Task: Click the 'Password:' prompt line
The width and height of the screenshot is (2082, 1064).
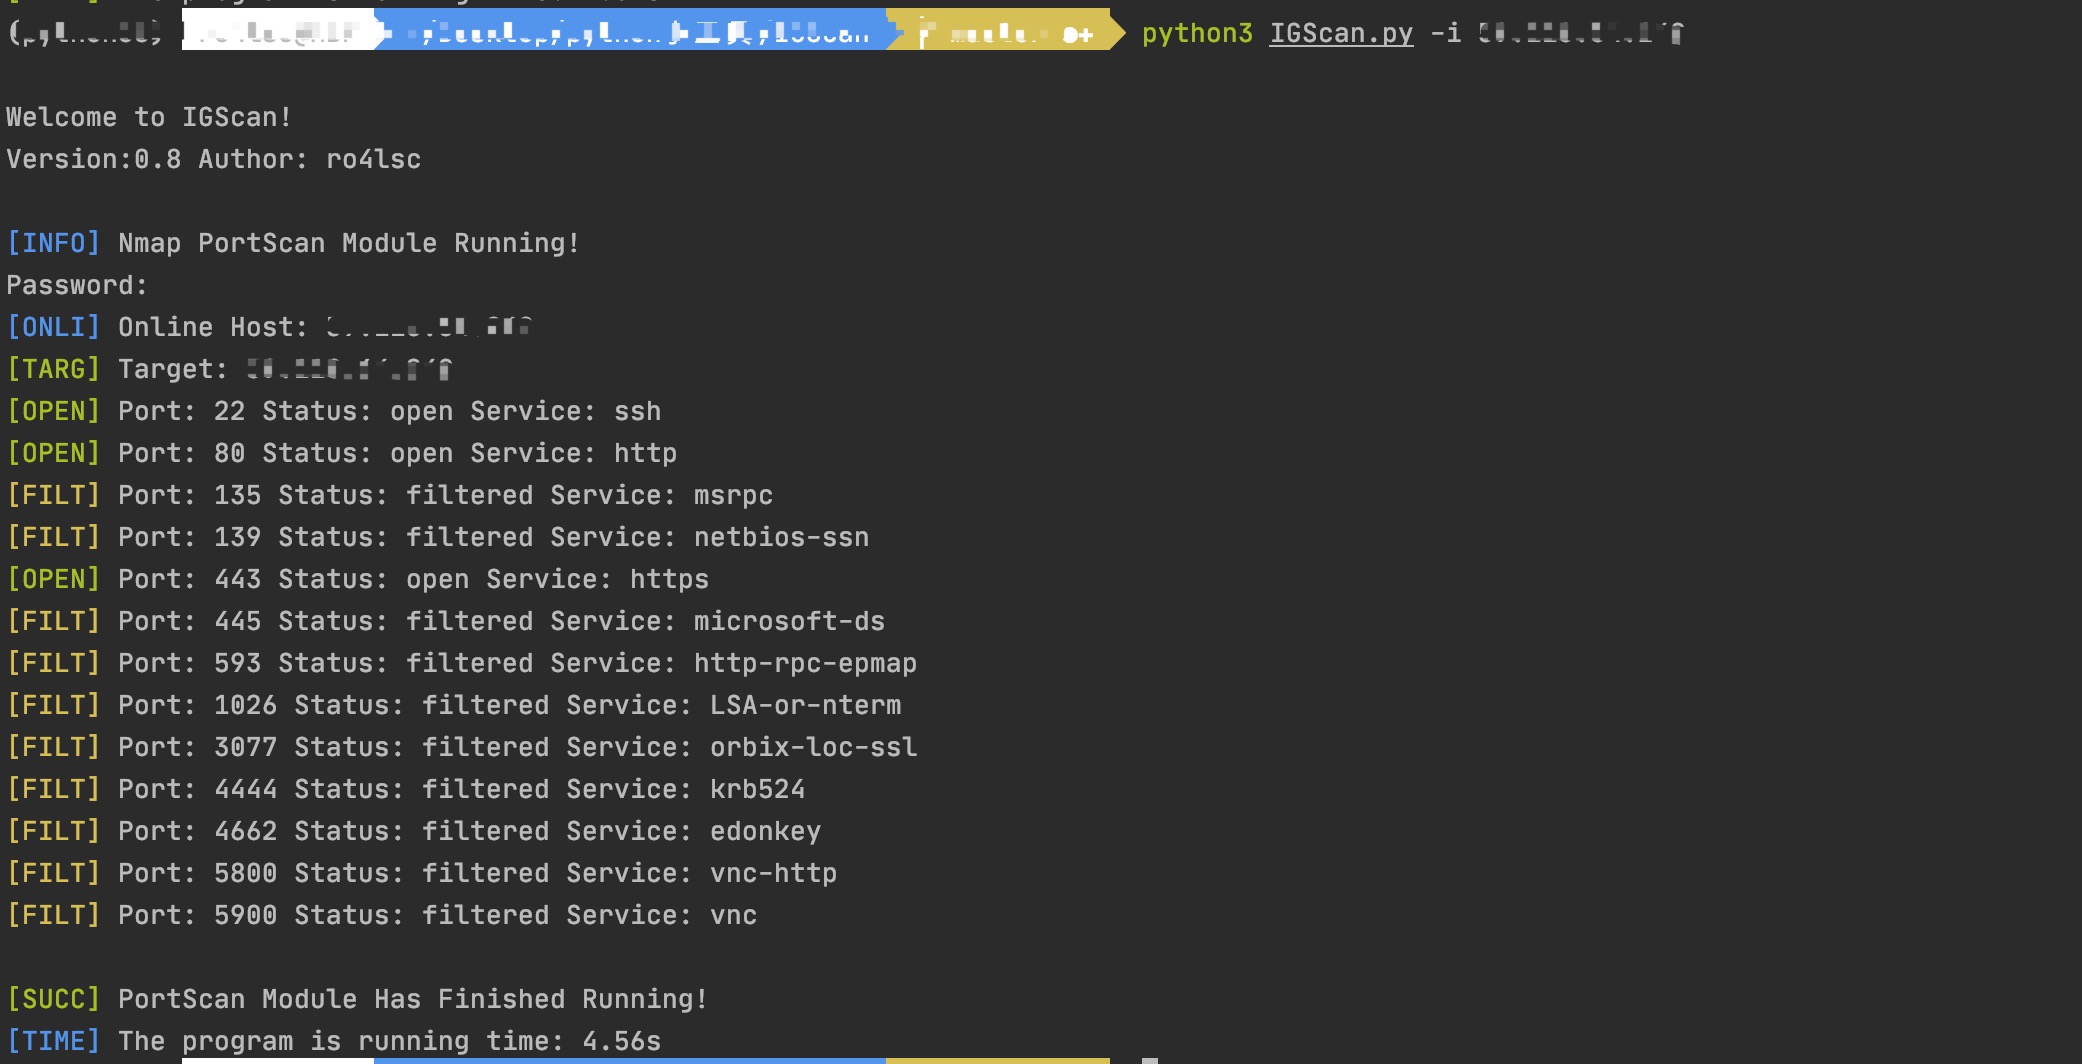Action: pyautogui.click(x=77, y=285)
